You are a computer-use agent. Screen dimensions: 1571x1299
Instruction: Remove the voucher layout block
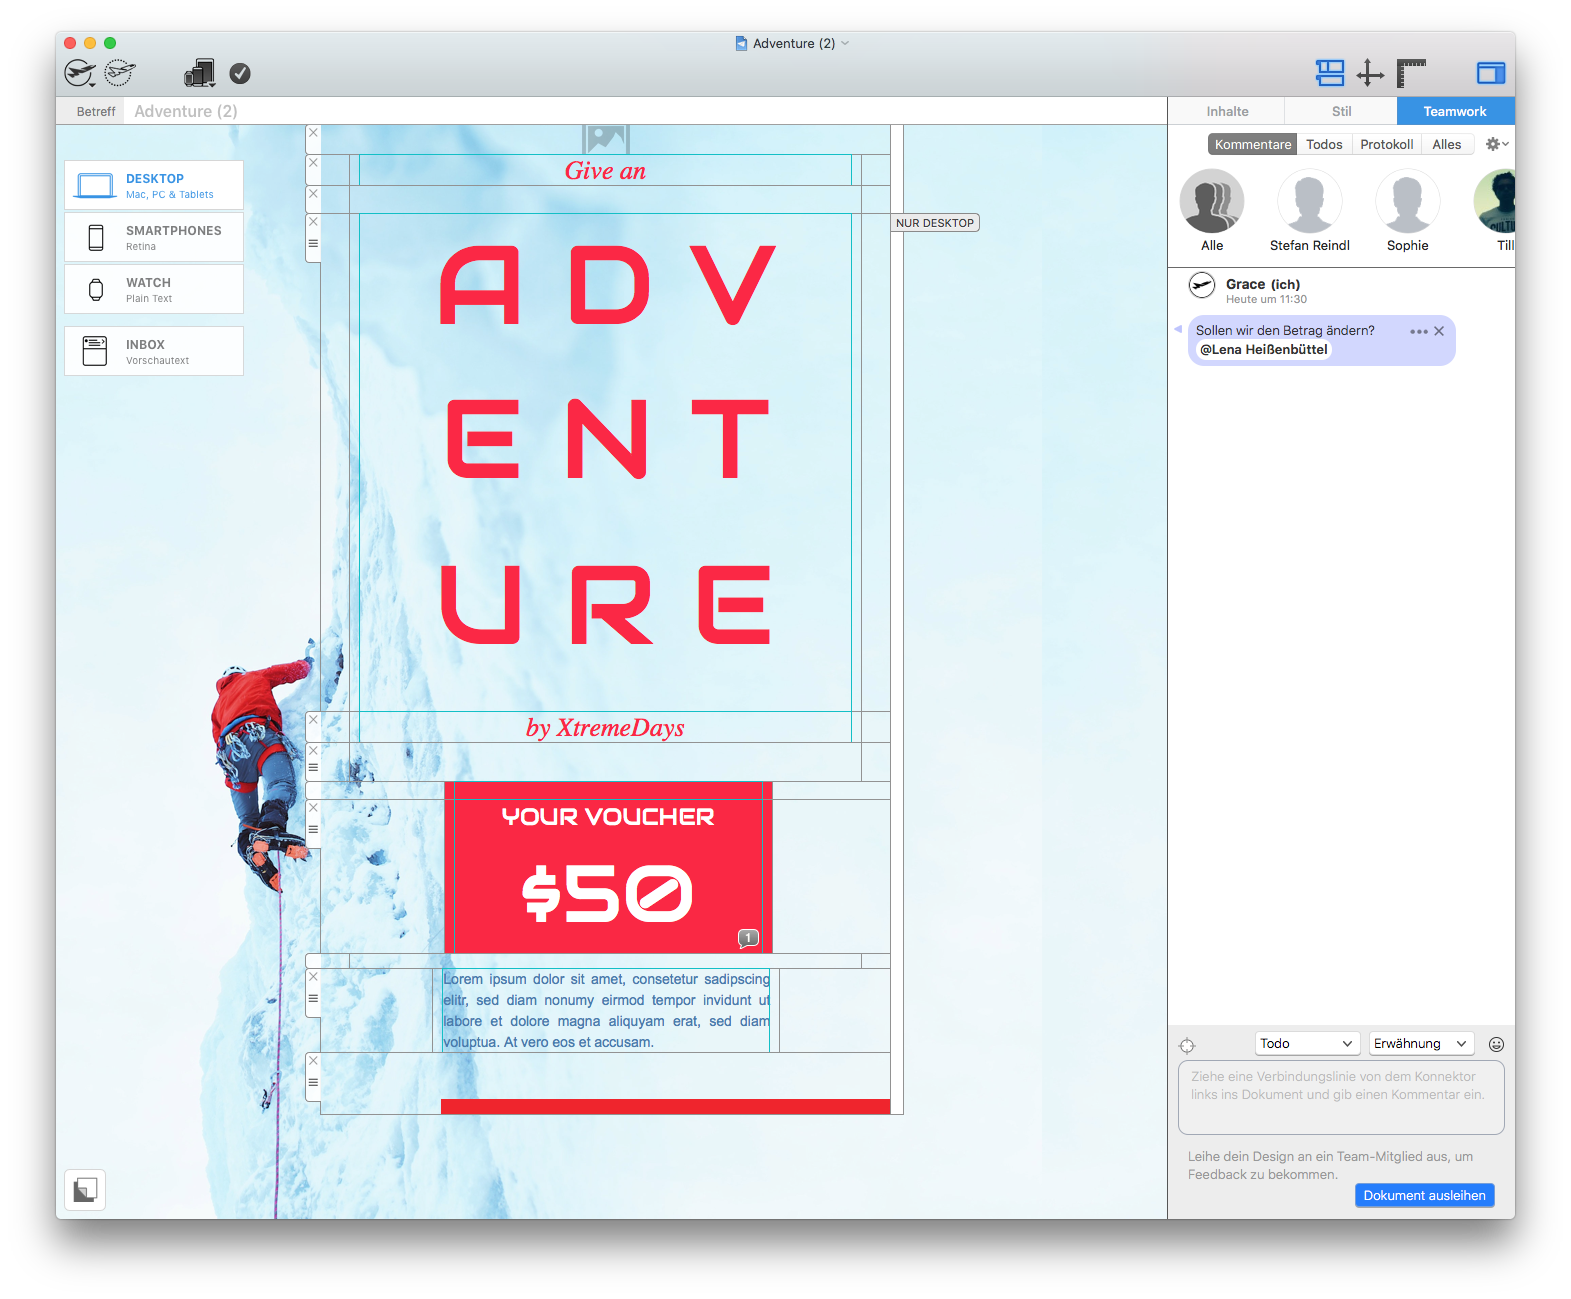[313, 808]
